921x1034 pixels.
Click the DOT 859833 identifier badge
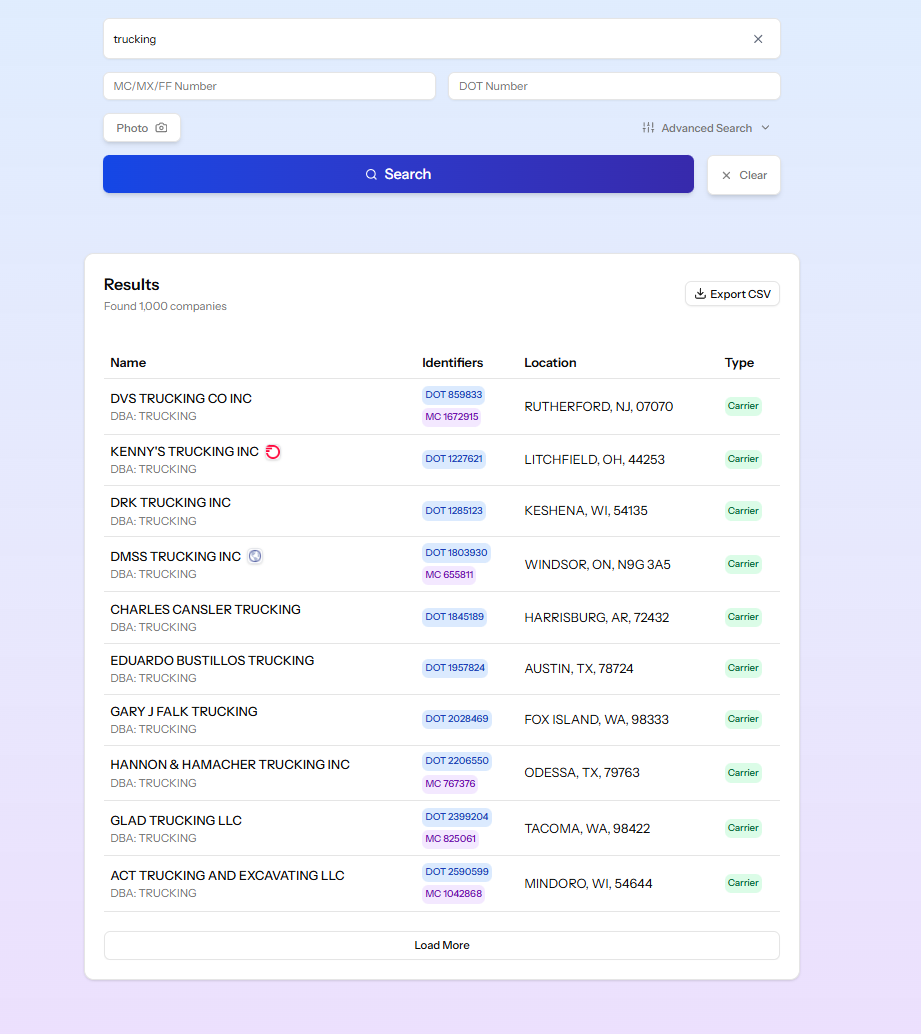(x=454, y=394)
